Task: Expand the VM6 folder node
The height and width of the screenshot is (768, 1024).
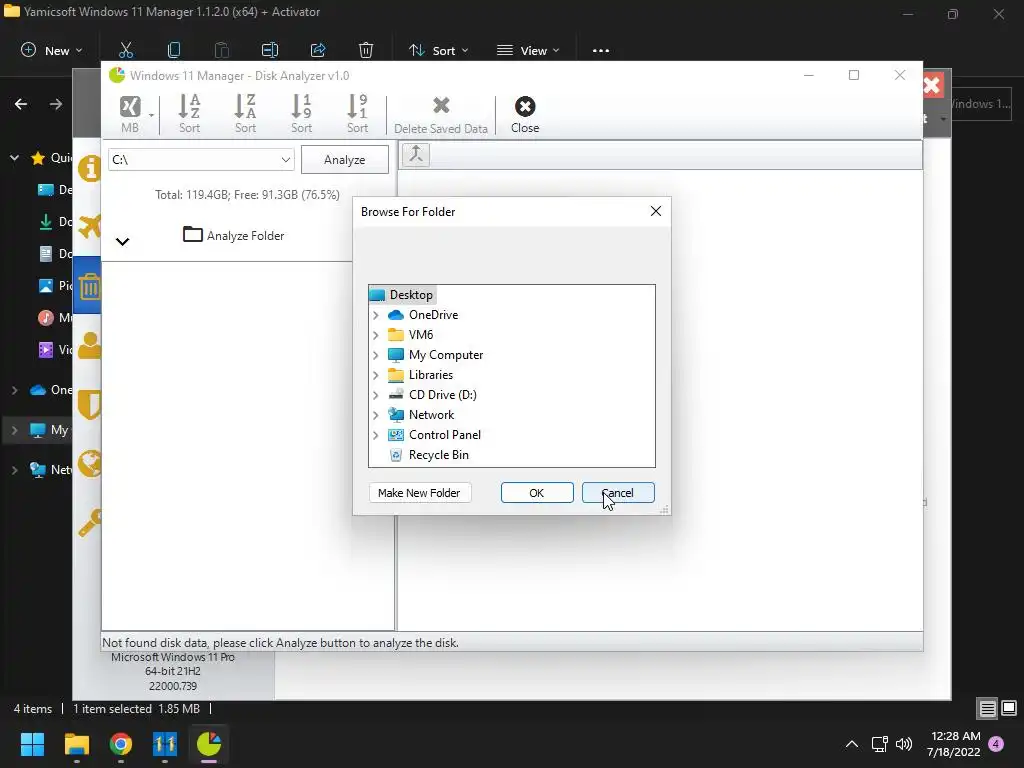Action: coord(376,335)
